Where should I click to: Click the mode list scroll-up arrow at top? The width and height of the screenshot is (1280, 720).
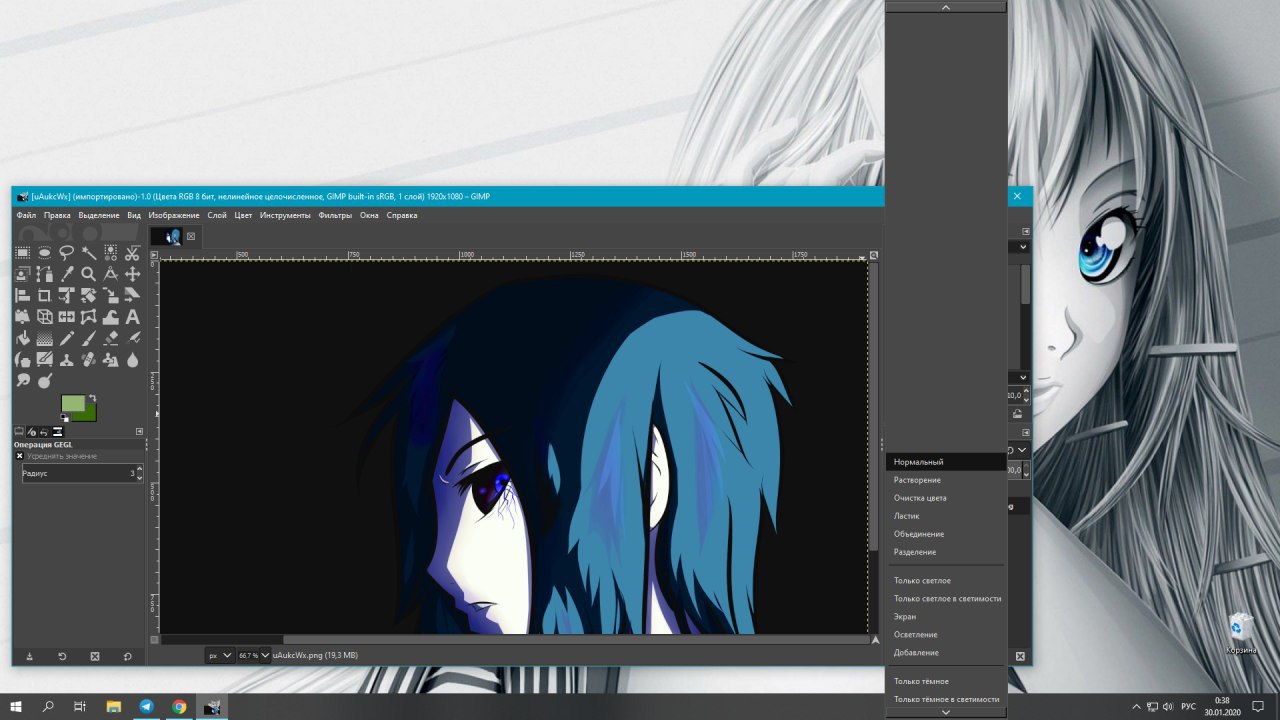click(x=946, y=7)
